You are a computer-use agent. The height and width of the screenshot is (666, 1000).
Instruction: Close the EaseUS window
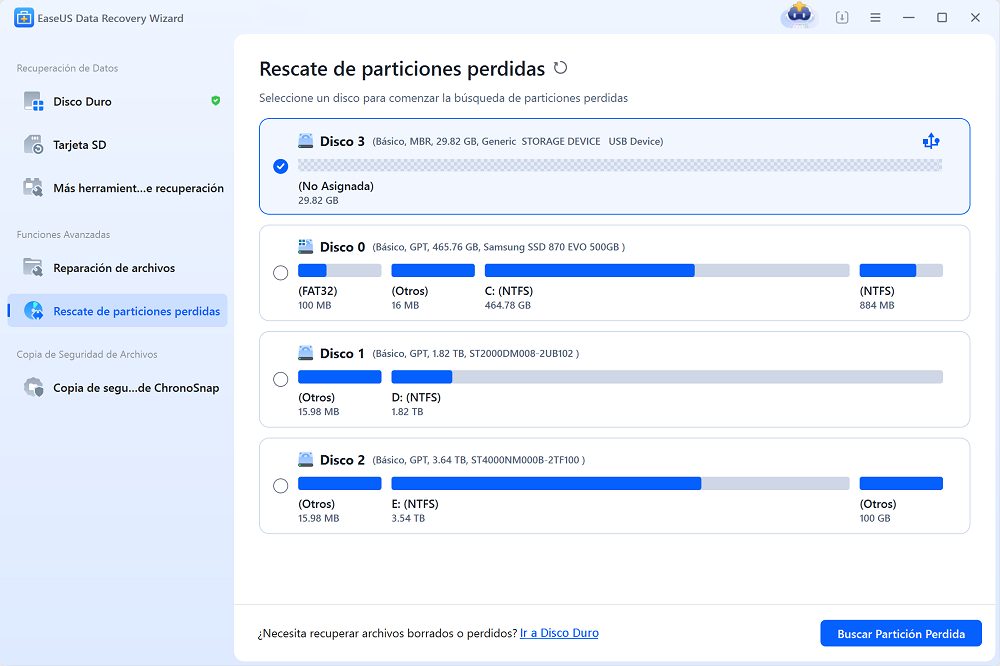pyautogui.click(x=975, y=18)
